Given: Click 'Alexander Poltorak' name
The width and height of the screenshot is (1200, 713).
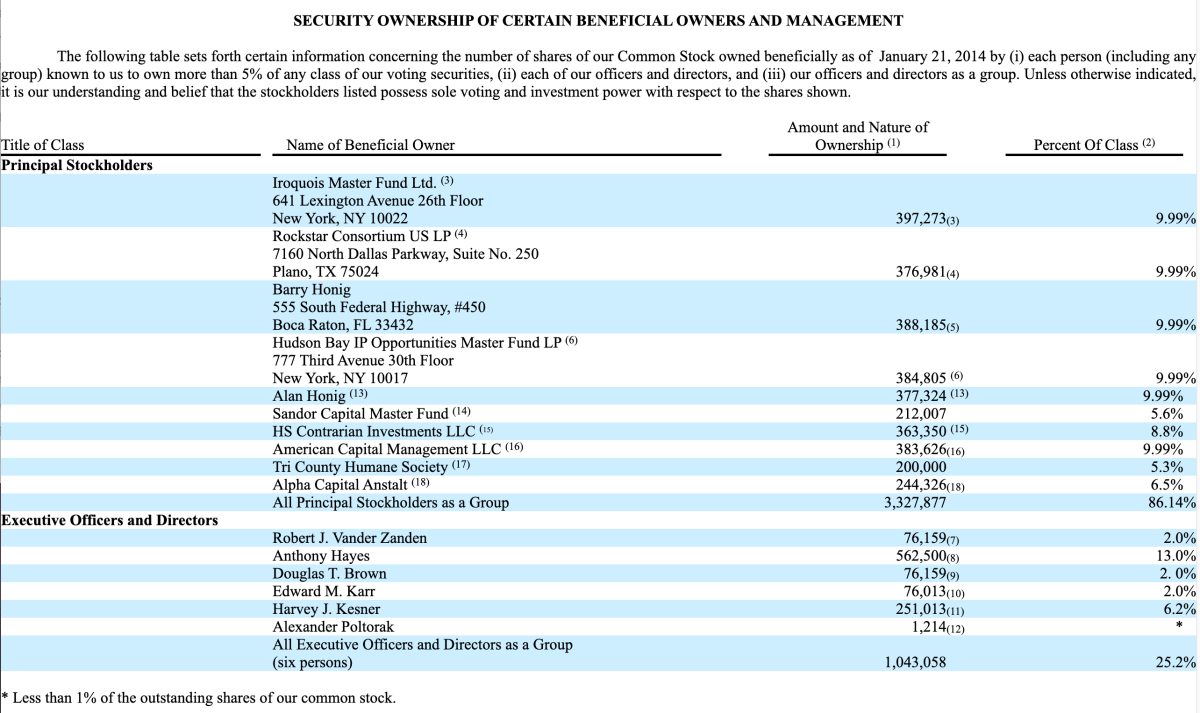Looking at the screenshot, I should [x=335, y=627].
